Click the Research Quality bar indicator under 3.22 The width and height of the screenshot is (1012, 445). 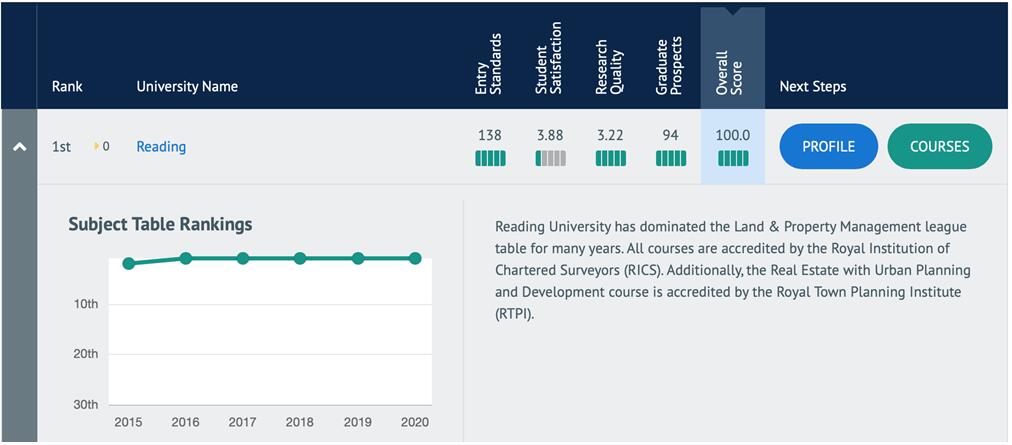tap(611, 158)
